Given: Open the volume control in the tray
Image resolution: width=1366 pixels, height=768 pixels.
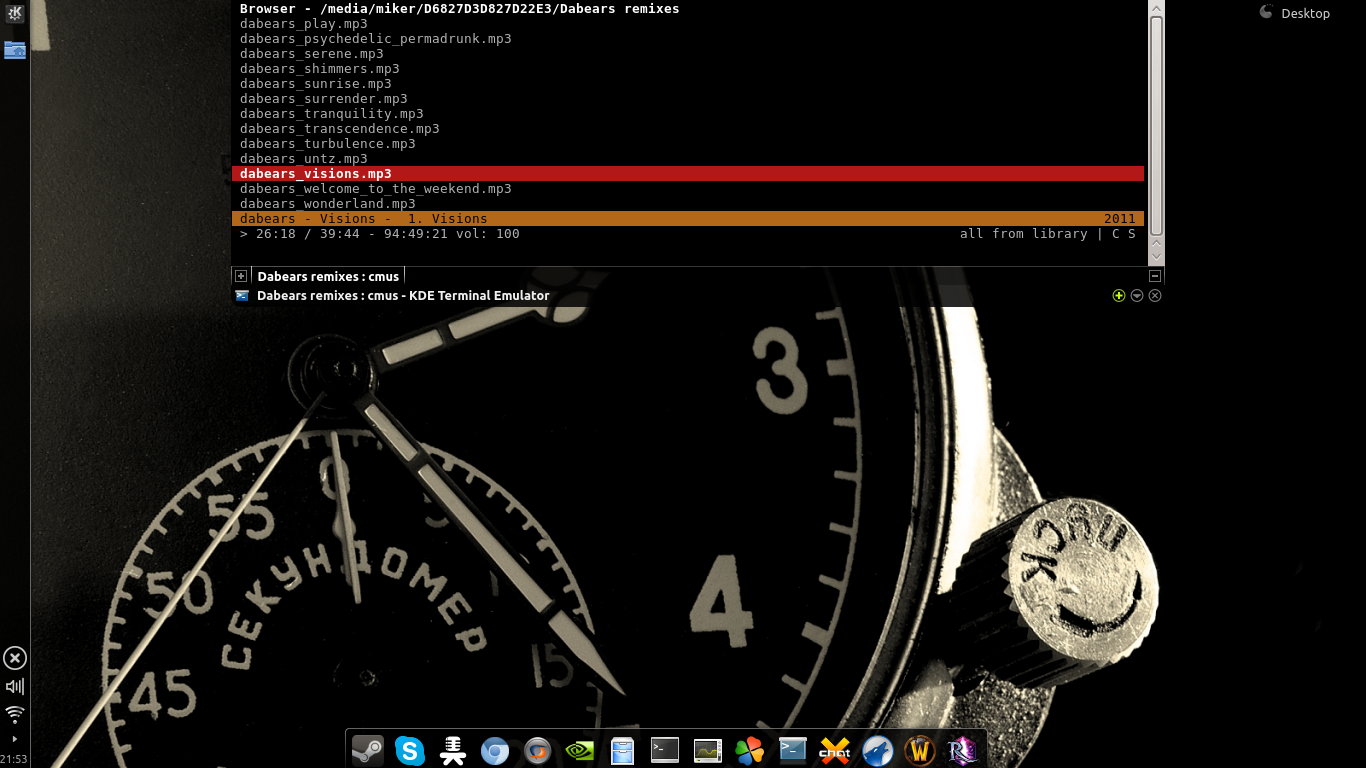Looking at the screenshot, I should (x=15, y=686).
